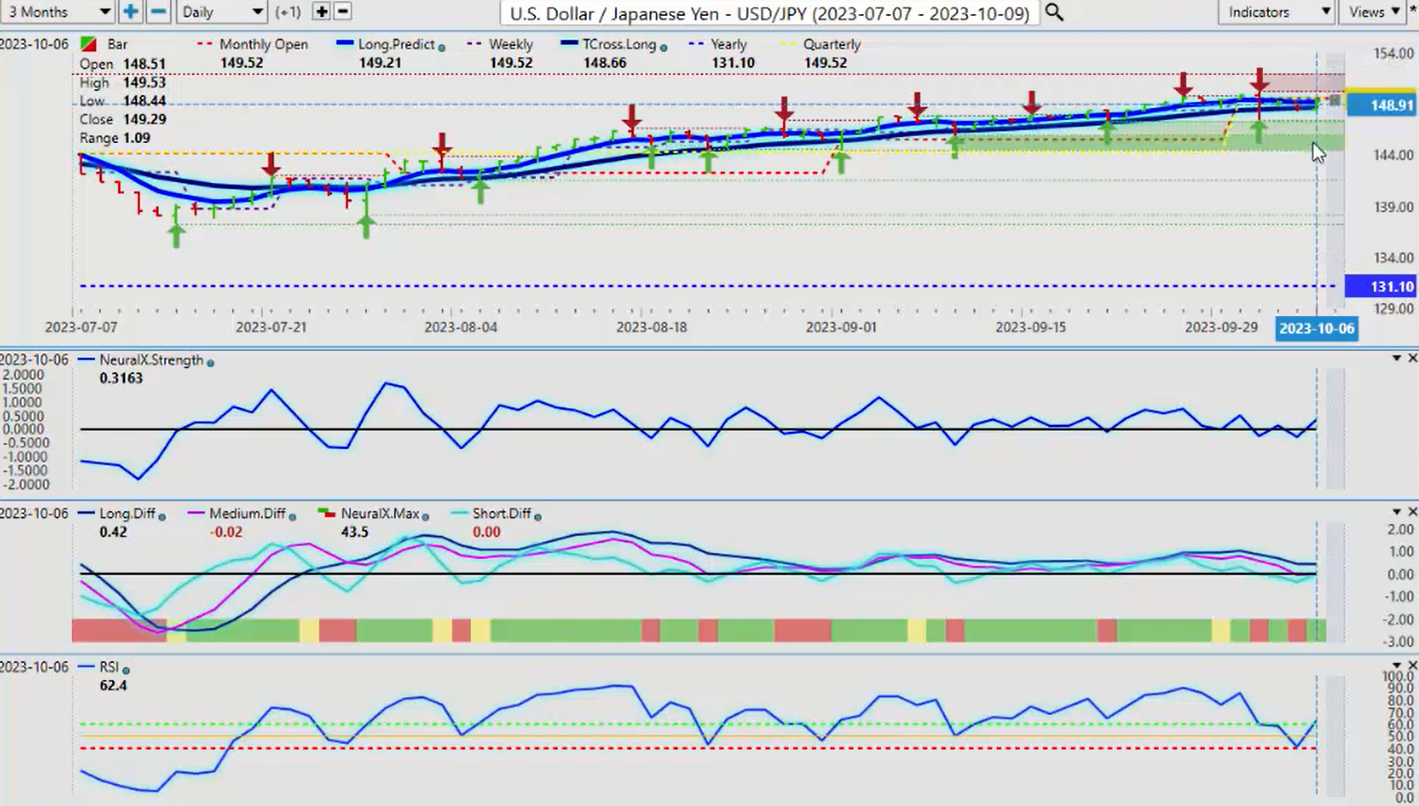The width and height of the screenshot is (1419, 806).
Task: Select the Long.Predict legend label
Action: coord(396,45)
